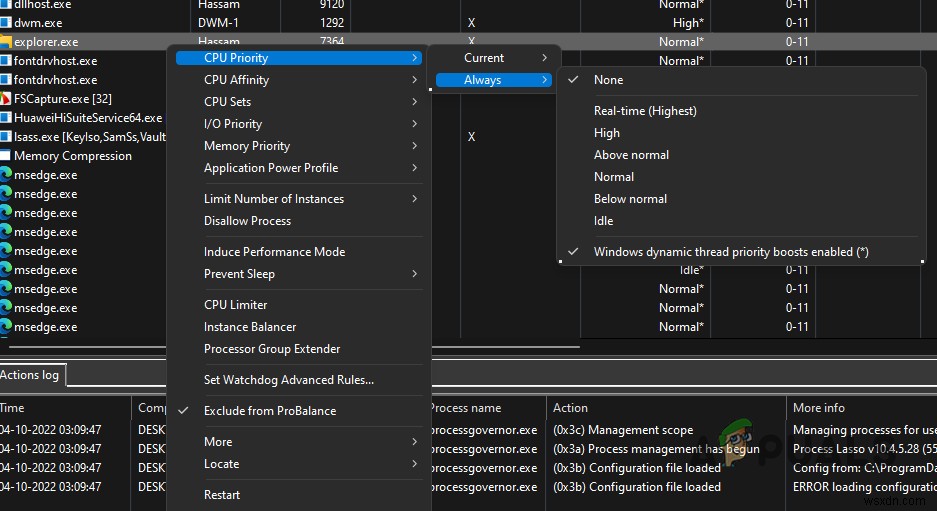Click the dllhost.exe process icon
The width and height of the screenshot is (937, 511).
coord(5,5)
